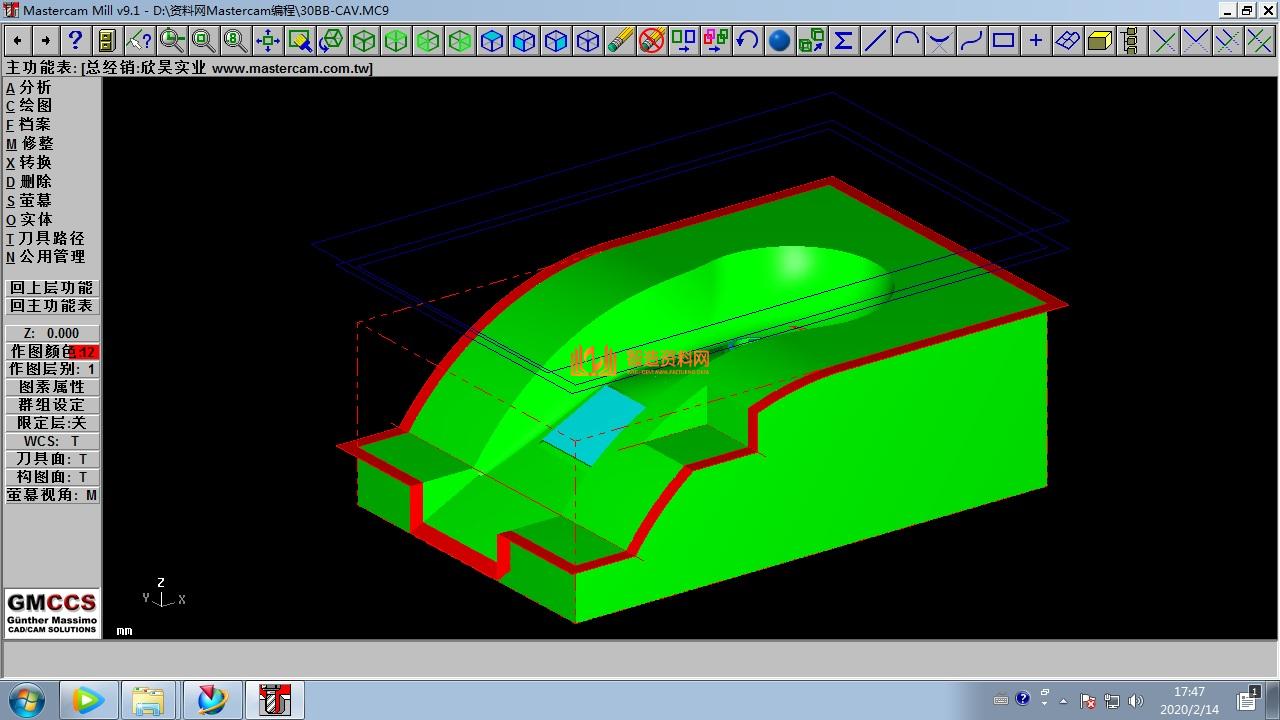Click the Create arc tool icon
The image size is (1280, 720).
point(907,40)
